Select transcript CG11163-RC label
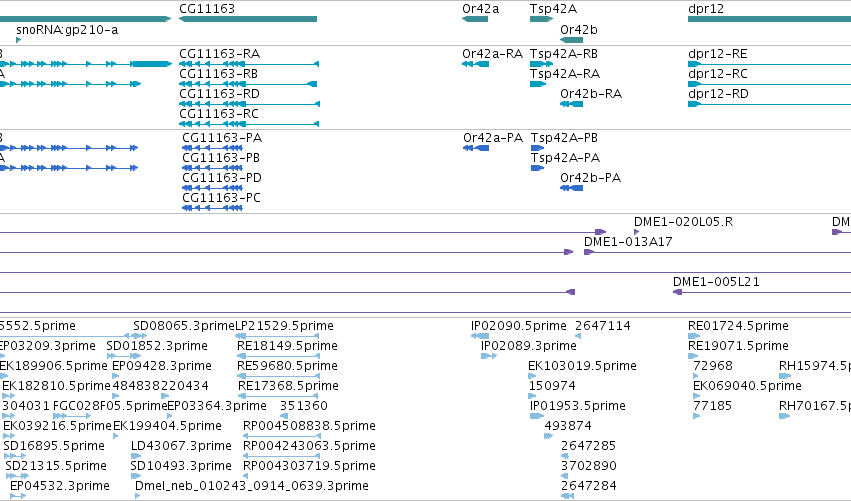The height and width of the screenshot is (501, 851). 219,114
